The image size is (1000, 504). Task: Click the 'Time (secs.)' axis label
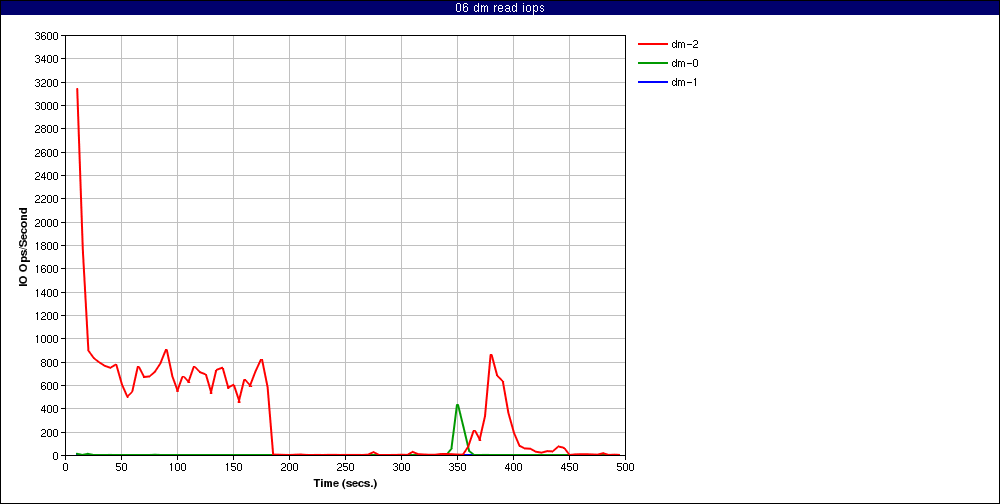[x=345, y=483]
